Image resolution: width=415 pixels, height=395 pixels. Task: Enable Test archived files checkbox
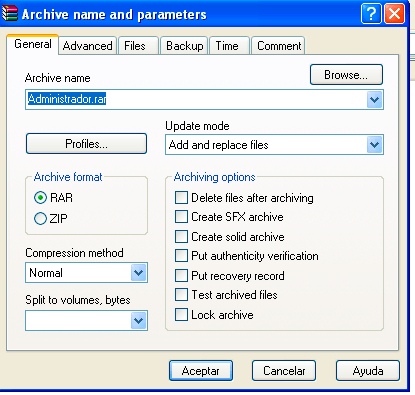tap(181, 295)
